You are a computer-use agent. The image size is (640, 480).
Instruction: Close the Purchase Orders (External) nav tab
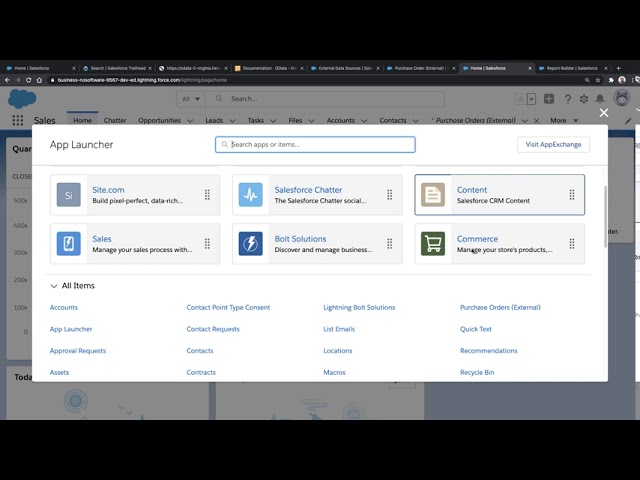click(536, 121)
